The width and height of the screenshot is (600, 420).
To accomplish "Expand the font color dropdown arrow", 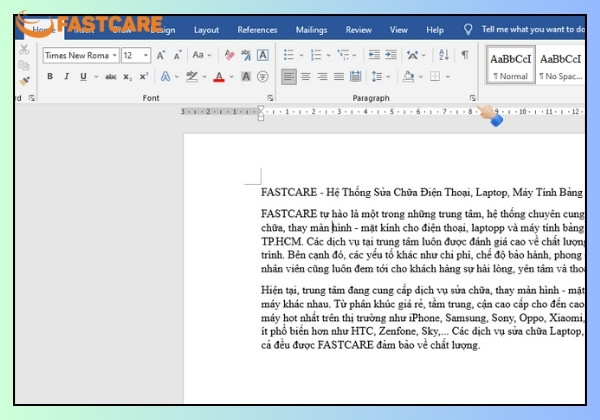I will pyautogui.click(x=232, y=77).
